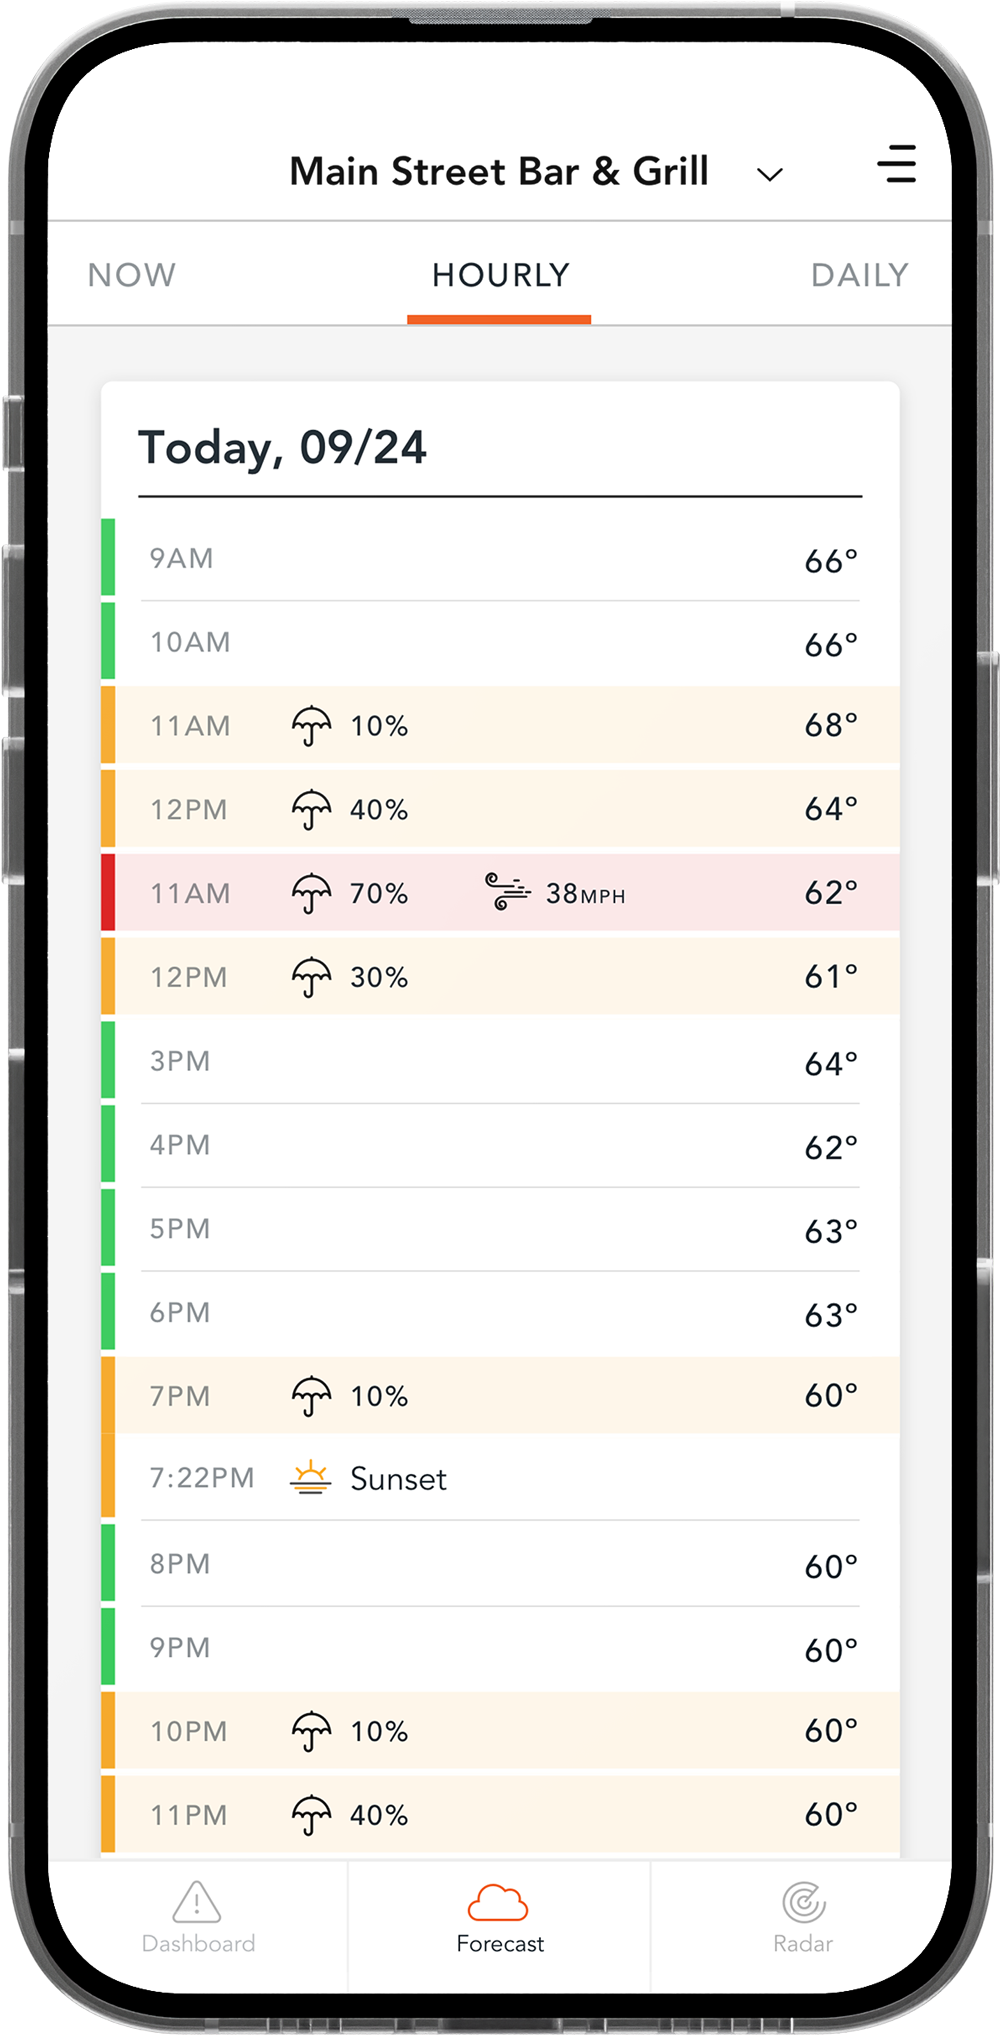Tap the 38 MPH wind speed label
Viewport: 1000px width, 2035px height.
click(x=585, y=894)
